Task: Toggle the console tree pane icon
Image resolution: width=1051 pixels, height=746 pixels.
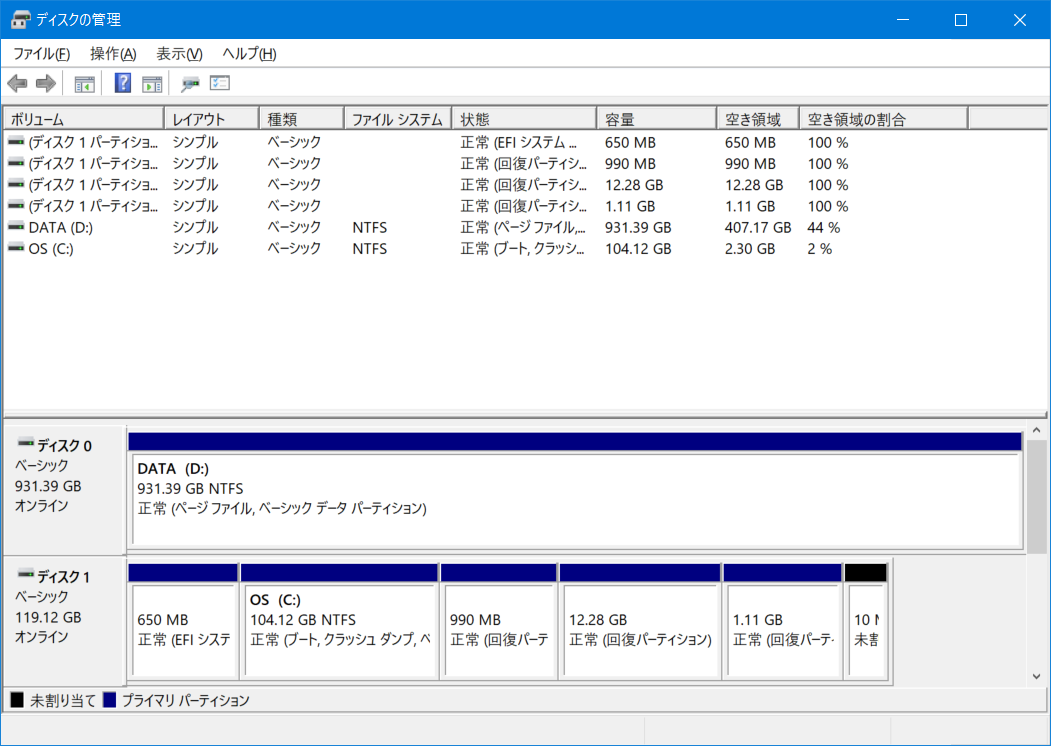Action: coord(84,83)
